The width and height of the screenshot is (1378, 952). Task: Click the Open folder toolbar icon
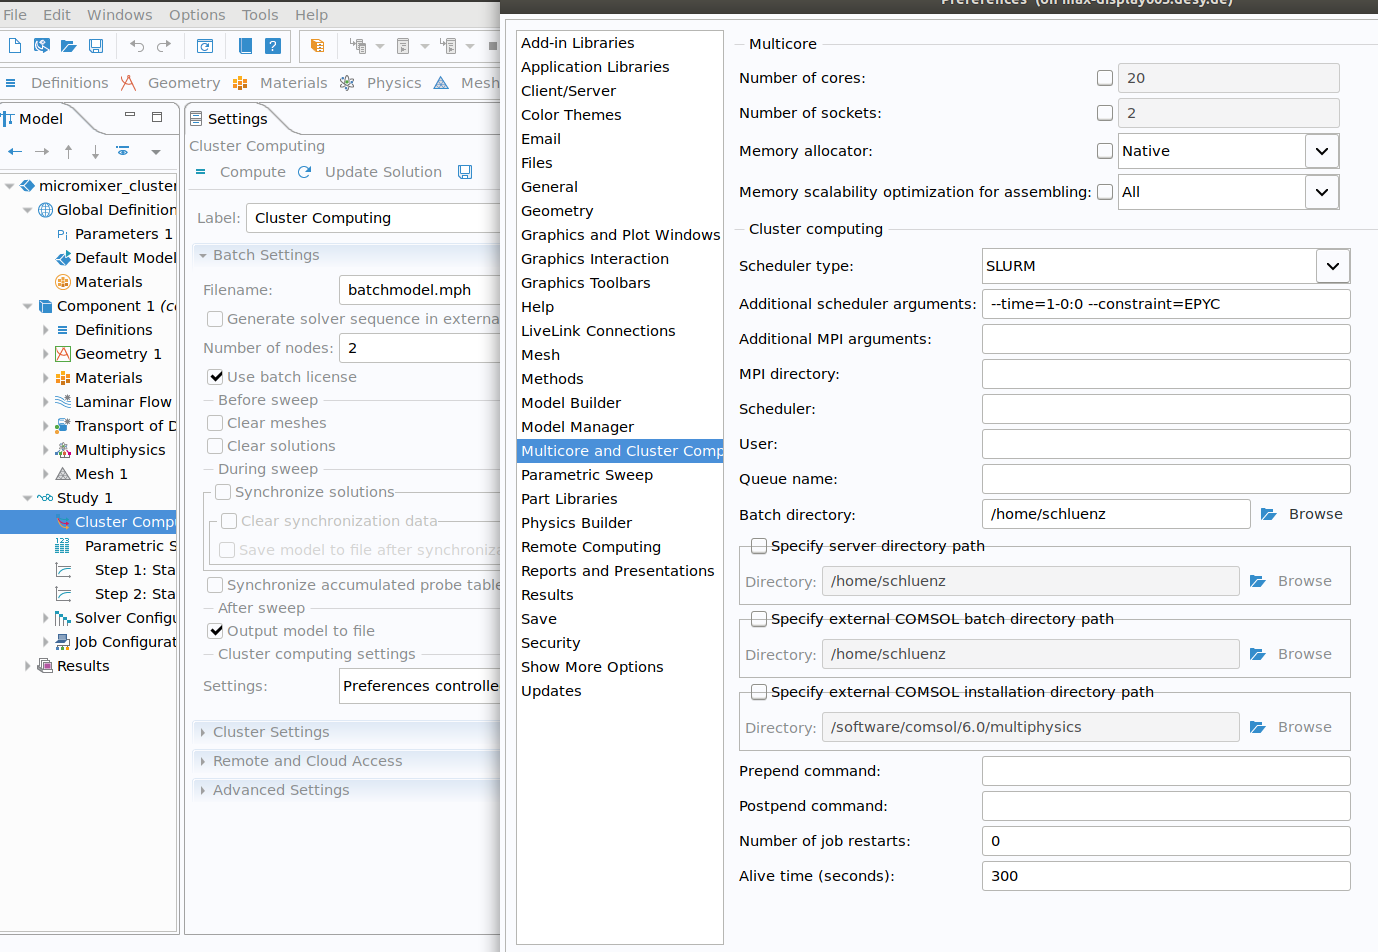(x=69, y=46)
